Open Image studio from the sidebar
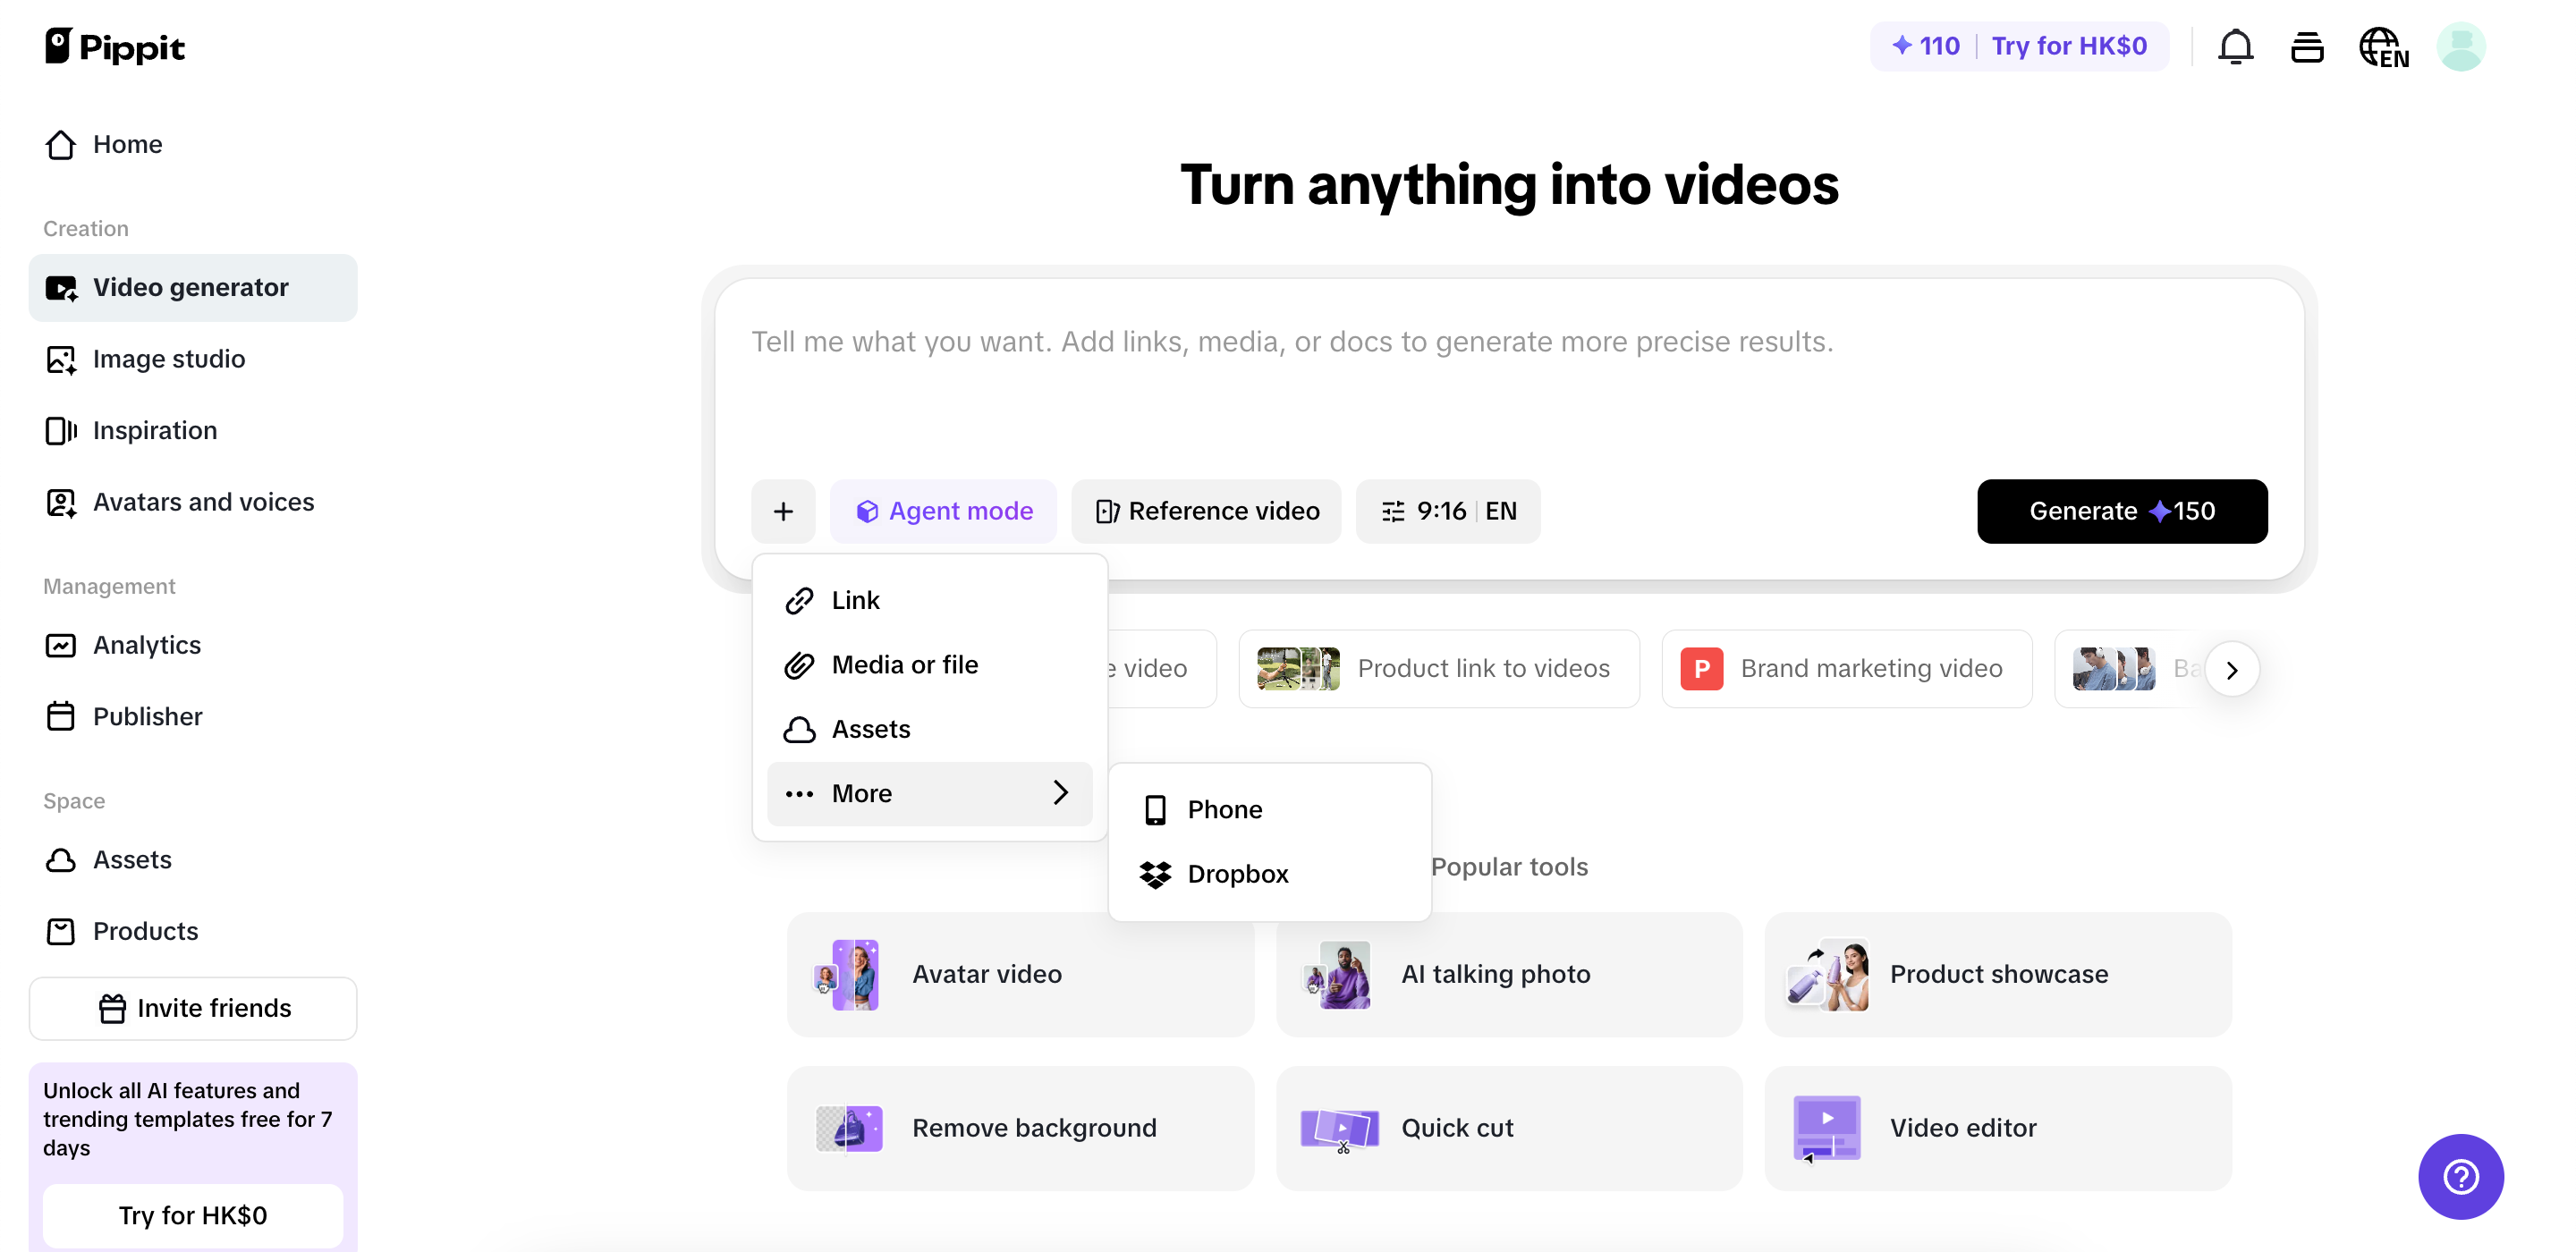Viewport: 2576px width, 1252px height. (169, 359)
